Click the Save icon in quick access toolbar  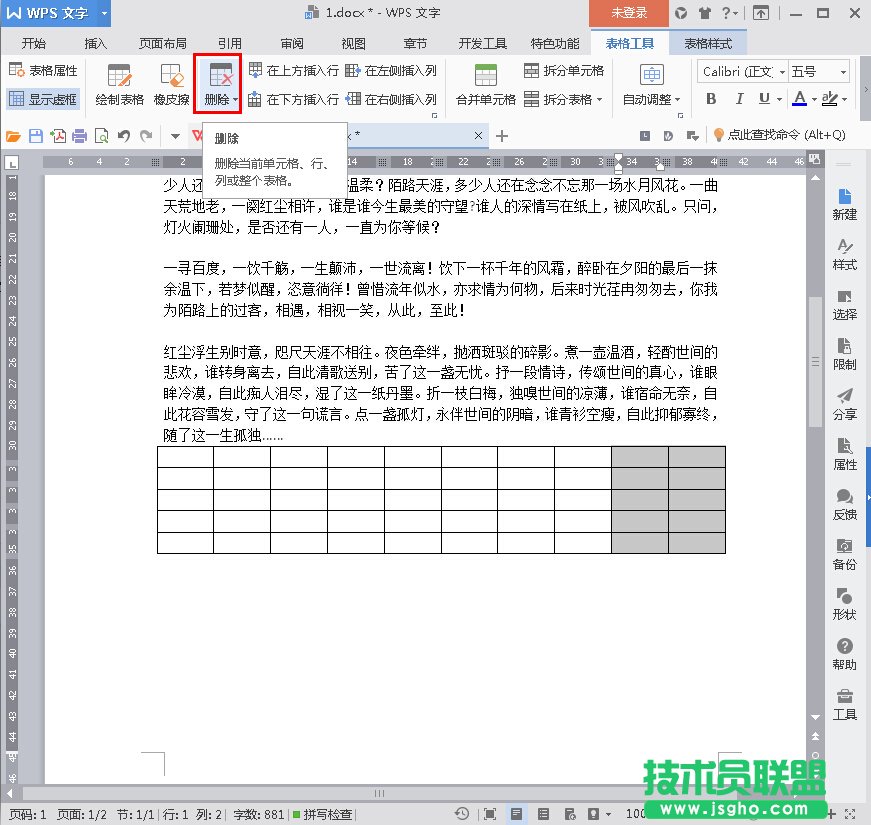click(x=36, y=136)
